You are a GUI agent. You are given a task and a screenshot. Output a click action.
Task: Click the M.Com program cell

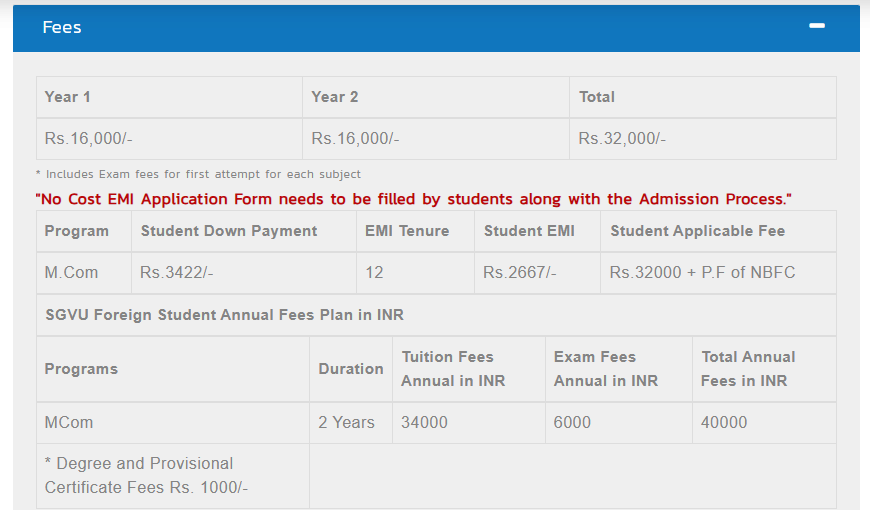pyautogui.click(x=84, y=273)
